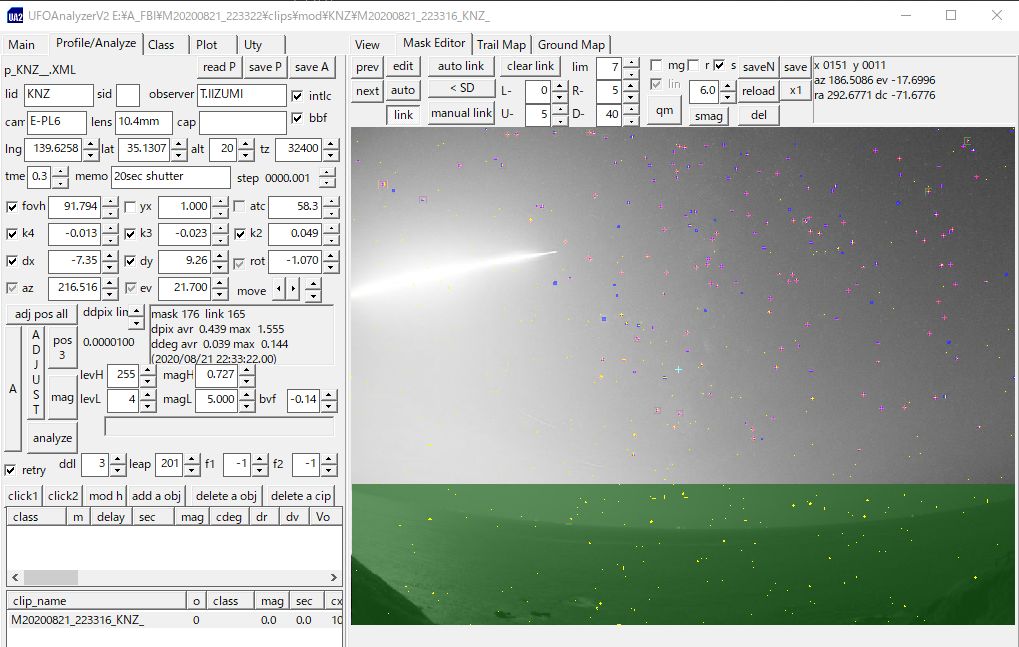Switch to the Trail Map tab
The image size is (1019, 647).
(x=501, y=44)
